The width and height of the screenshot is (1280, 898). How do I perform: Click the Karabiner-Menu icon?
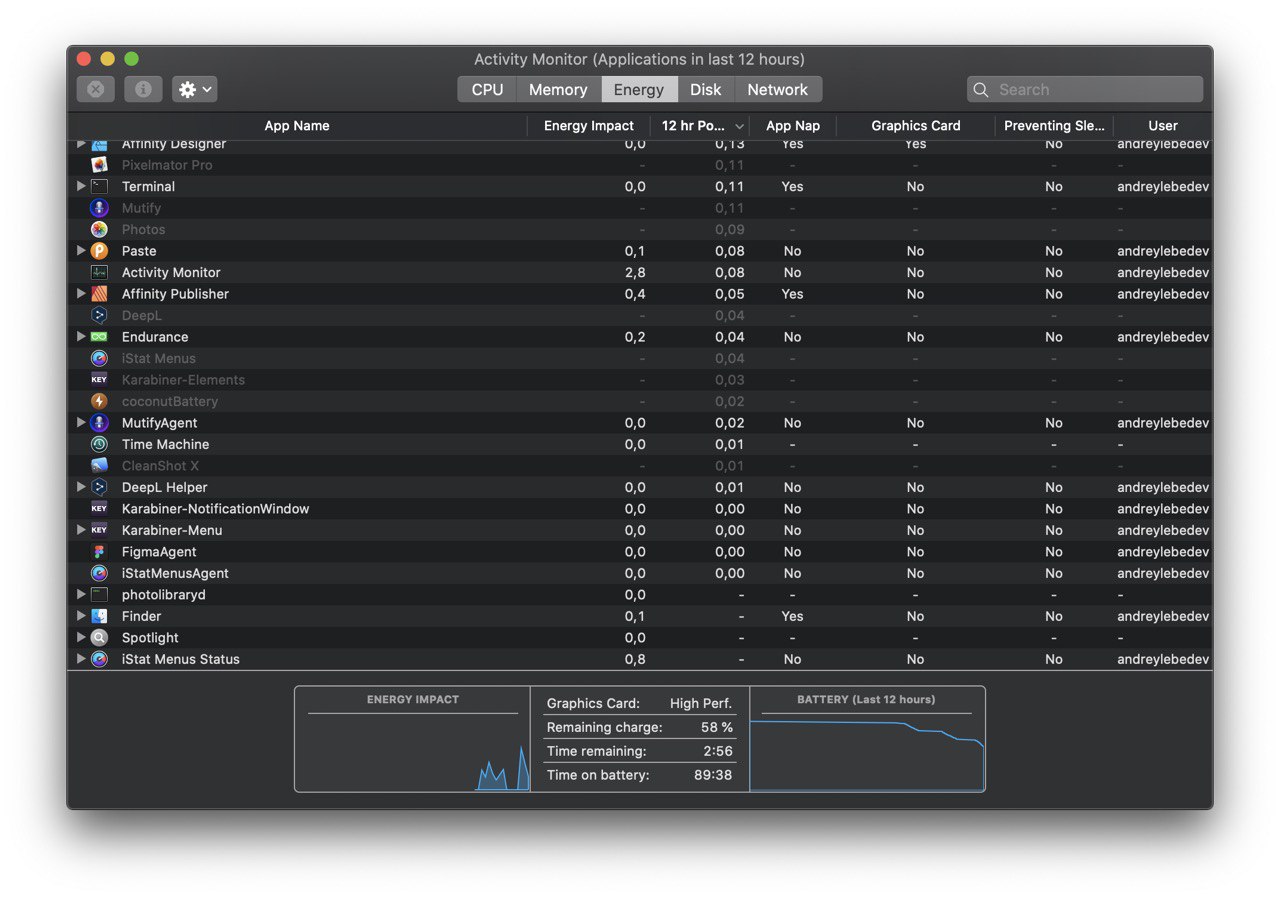(x=99, y=530)
